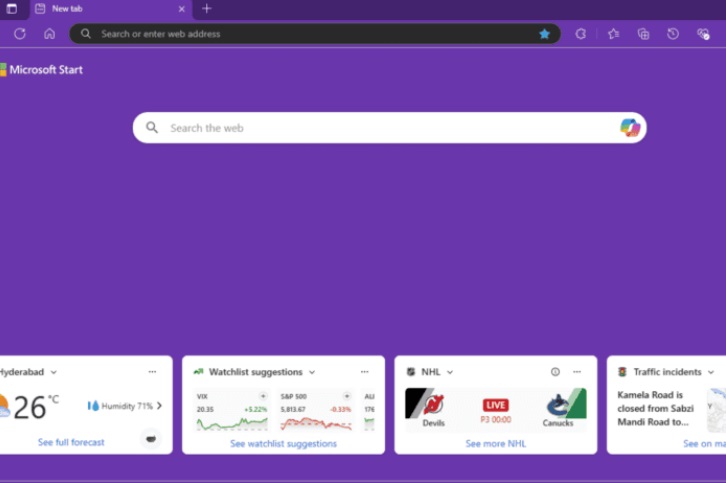Open the Collections icon in toolbar

[643, 33]
